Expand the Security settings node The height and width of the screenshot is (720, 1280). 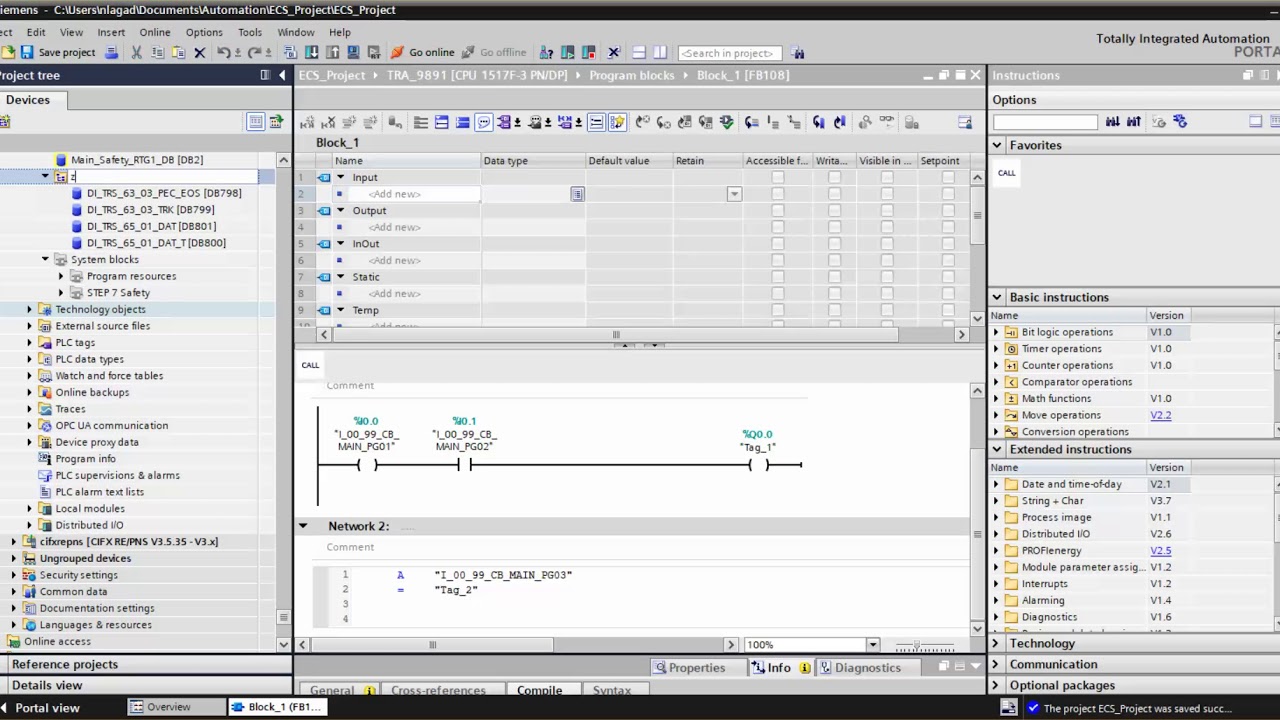click(x=13, y=575)
